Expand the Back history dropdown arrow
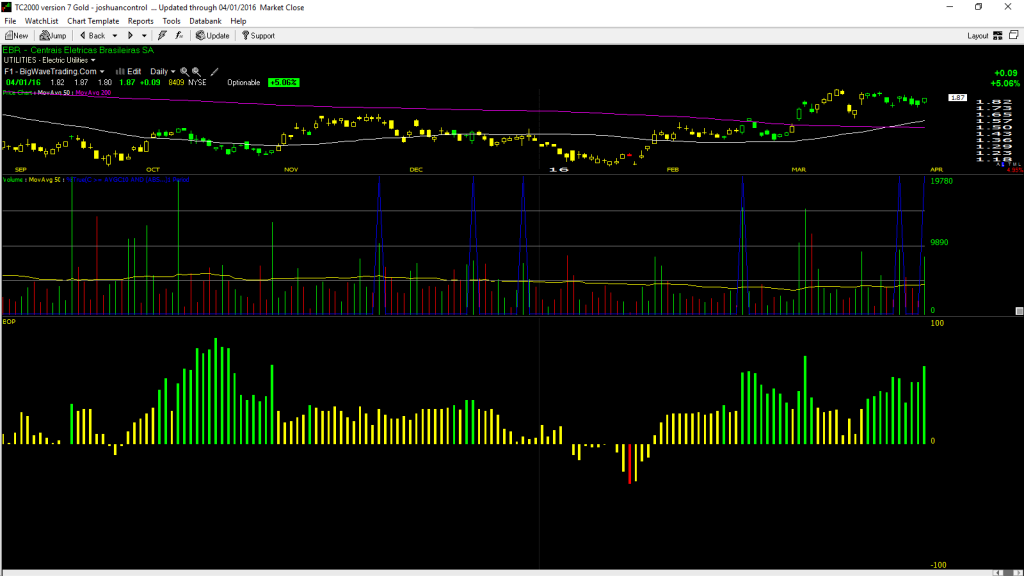The image size is (1024, 576). tap(115, 36)
